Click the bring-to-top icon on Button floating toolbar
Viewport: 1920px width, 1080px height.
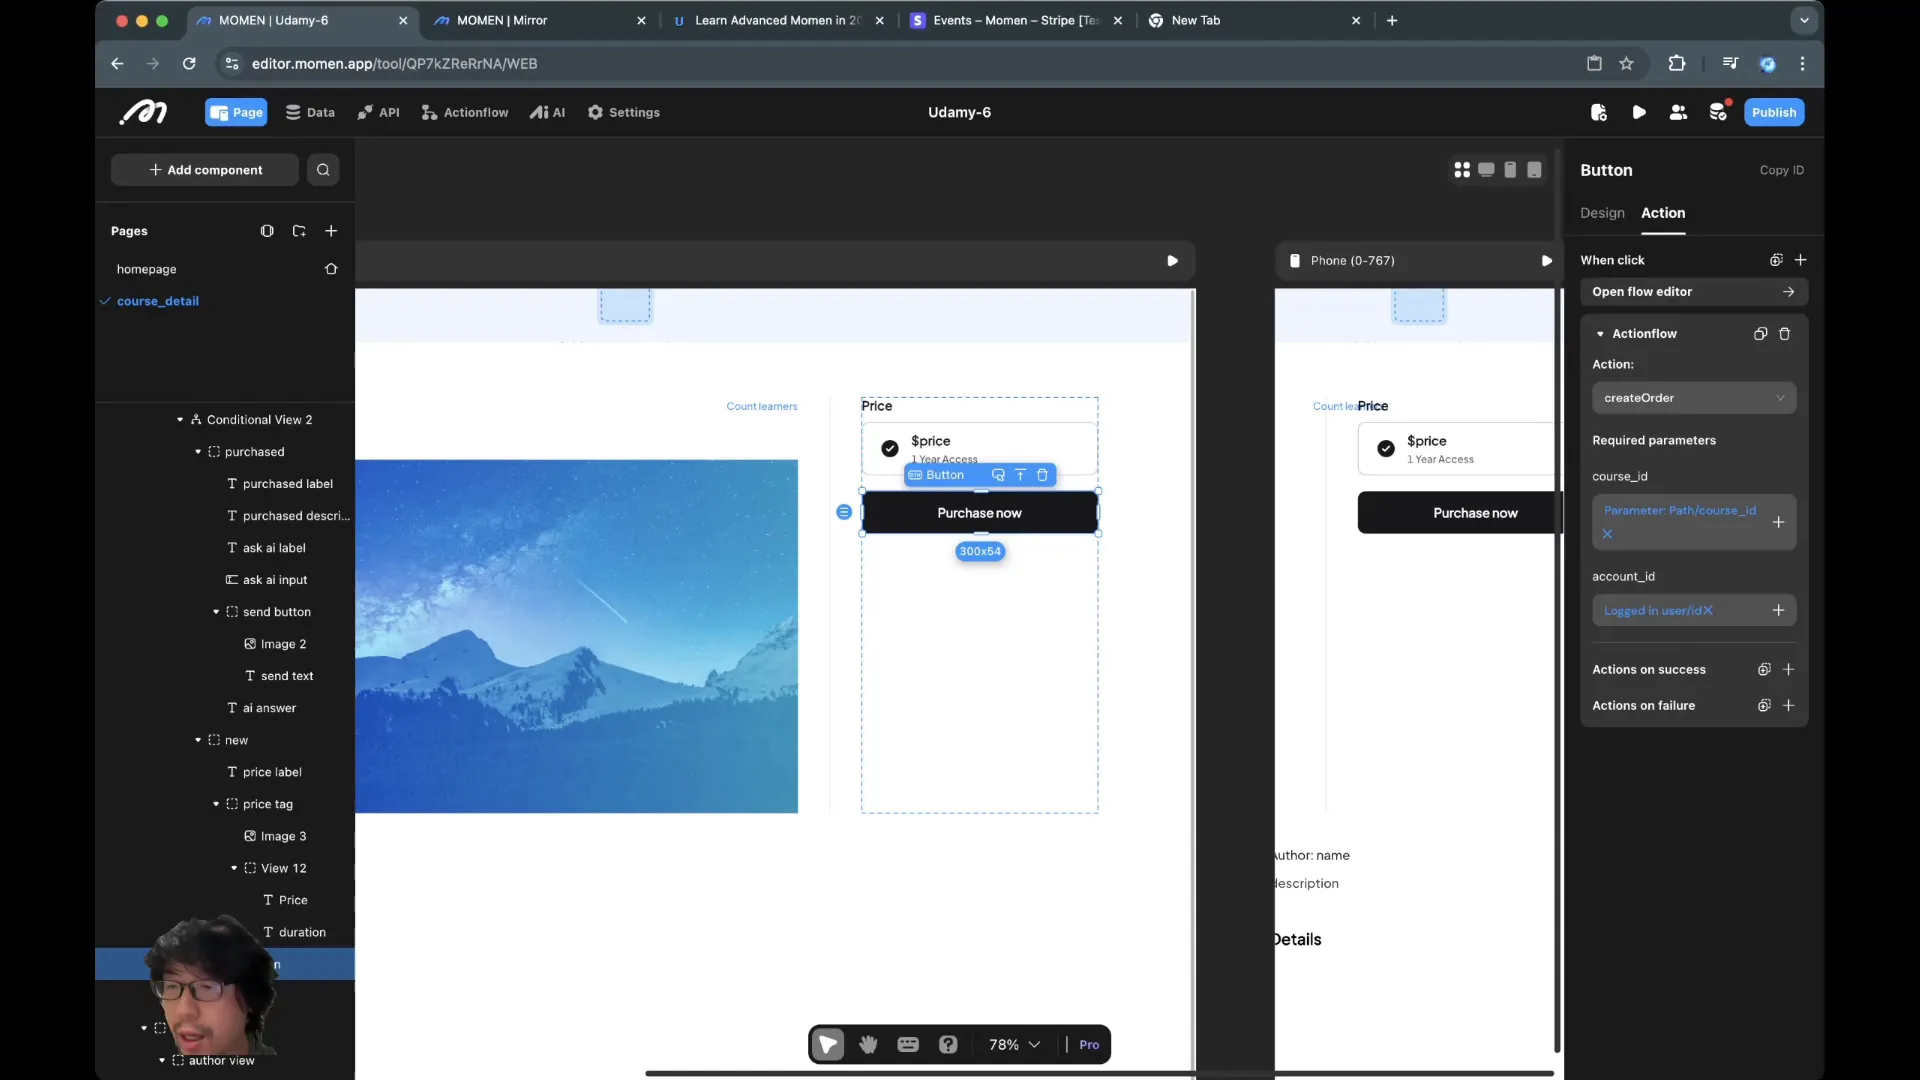click(1020, 475)
